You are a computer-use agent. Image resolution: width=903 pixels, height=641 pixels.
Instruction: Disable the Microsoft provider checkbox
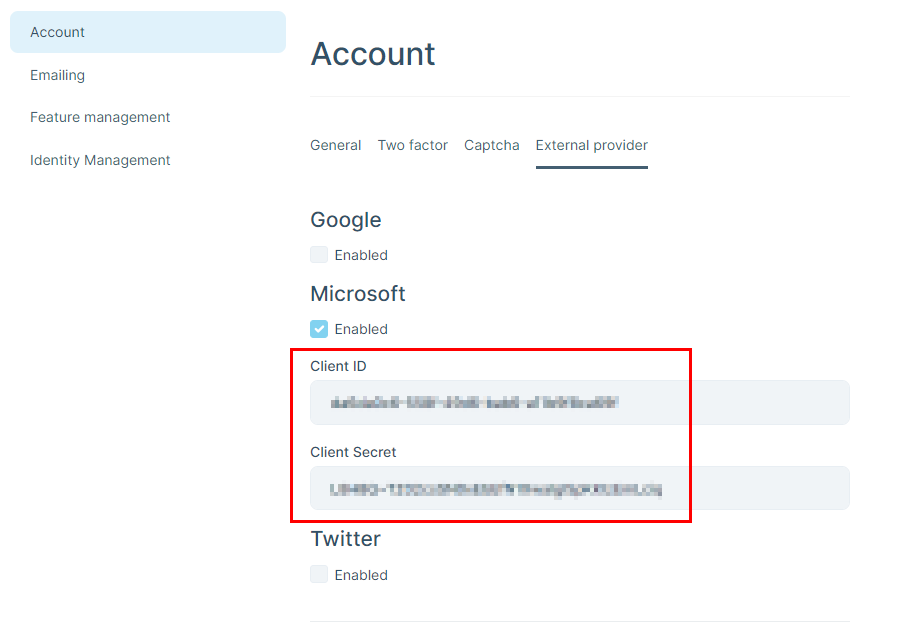[x=319, y=329]
